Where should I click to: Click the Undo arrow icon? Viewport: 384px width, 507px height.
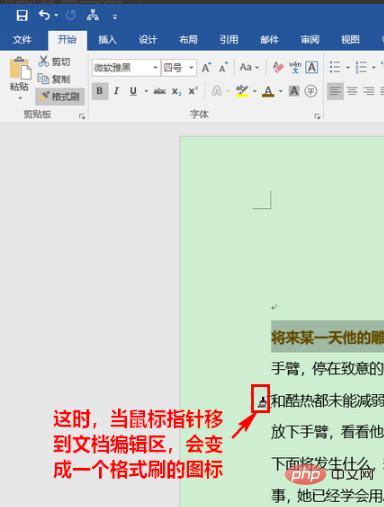pos(44,15)
